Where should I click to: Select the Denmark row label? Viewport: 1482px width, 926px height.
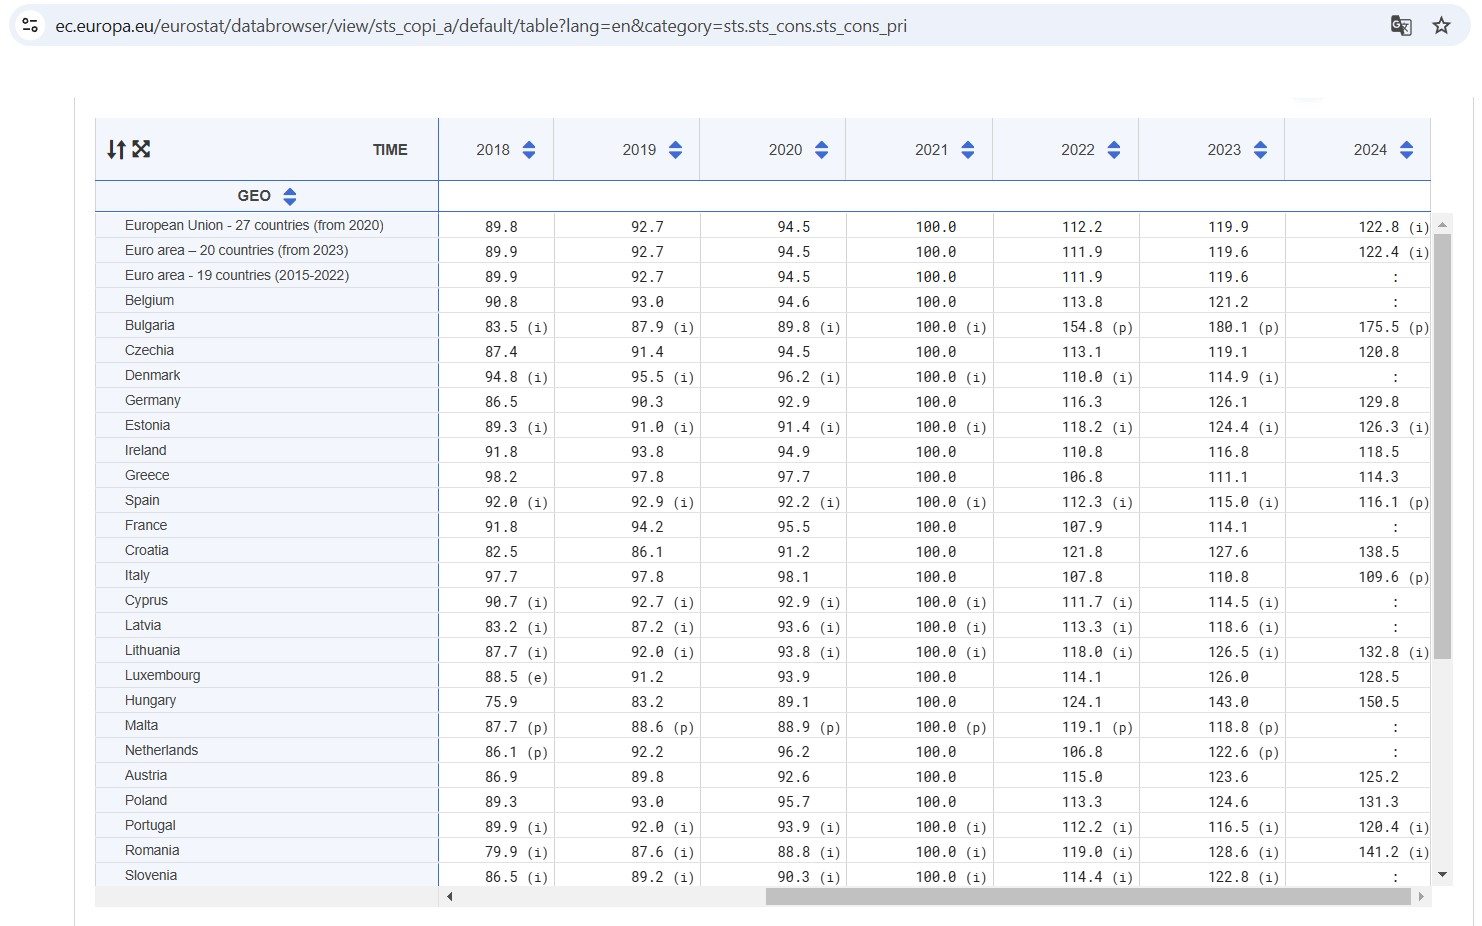click(152, 376)
